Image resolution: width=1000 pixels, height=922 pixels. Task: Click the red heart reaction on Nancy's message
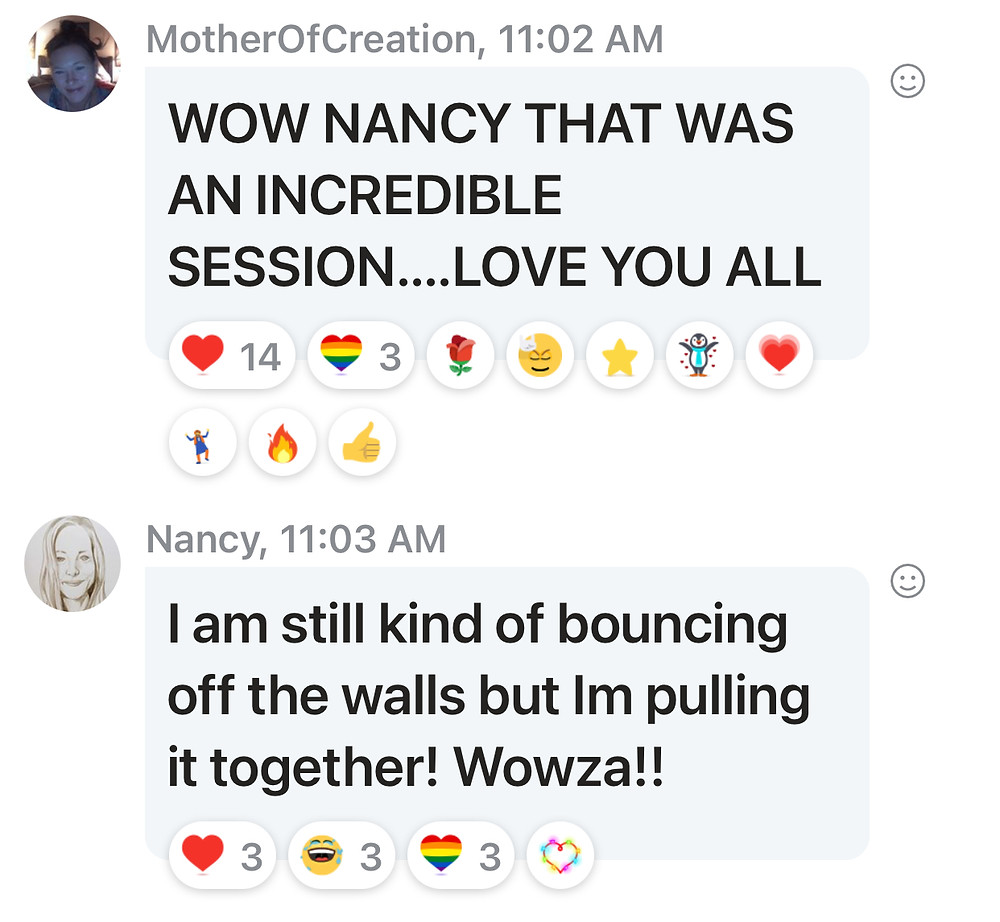(223, 856)
